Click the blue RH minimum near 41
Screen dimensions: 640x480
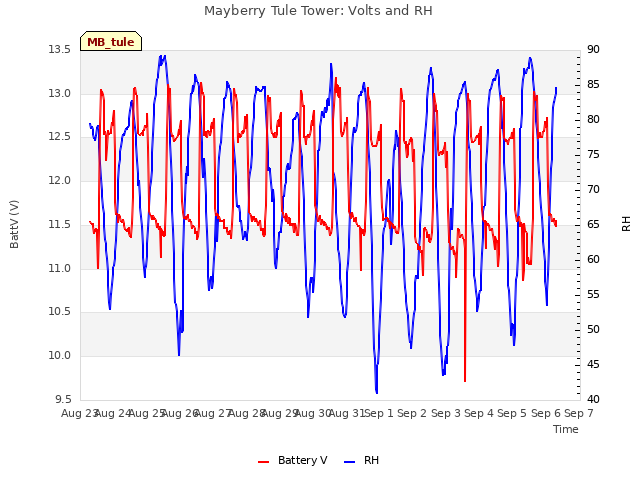click(x=376, y=392)
